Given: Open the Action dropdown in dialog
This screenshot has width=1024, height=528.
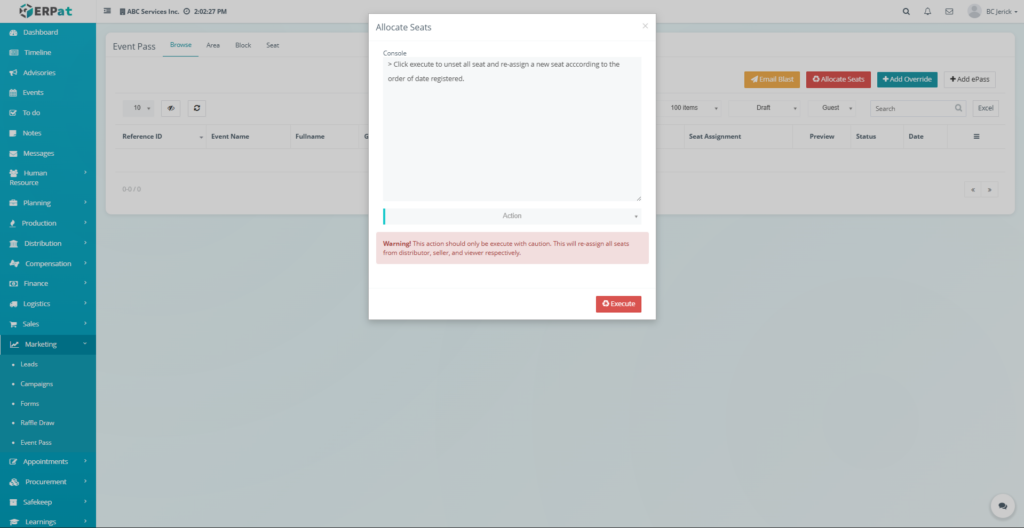Looking at the screenshot, I should 512,216.
